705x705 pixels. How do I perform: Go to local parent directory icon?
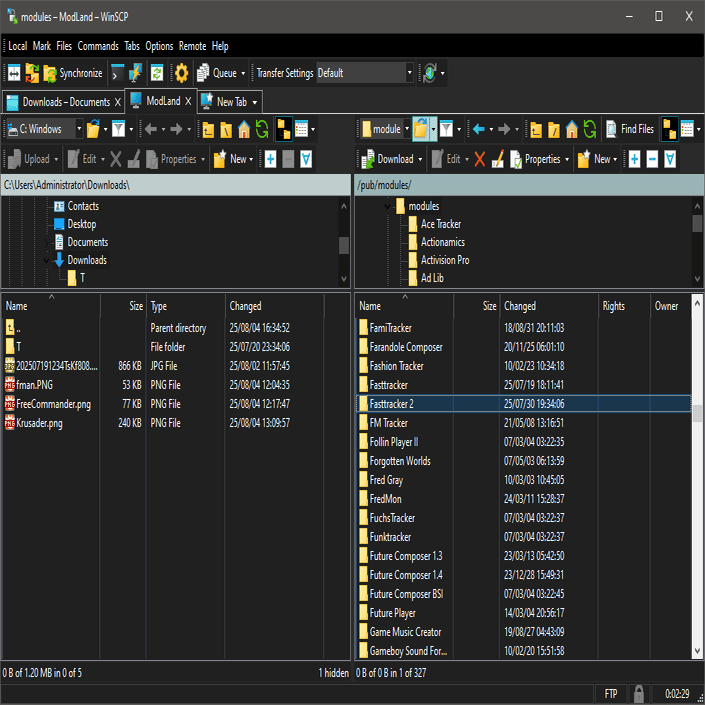(208, 129)
